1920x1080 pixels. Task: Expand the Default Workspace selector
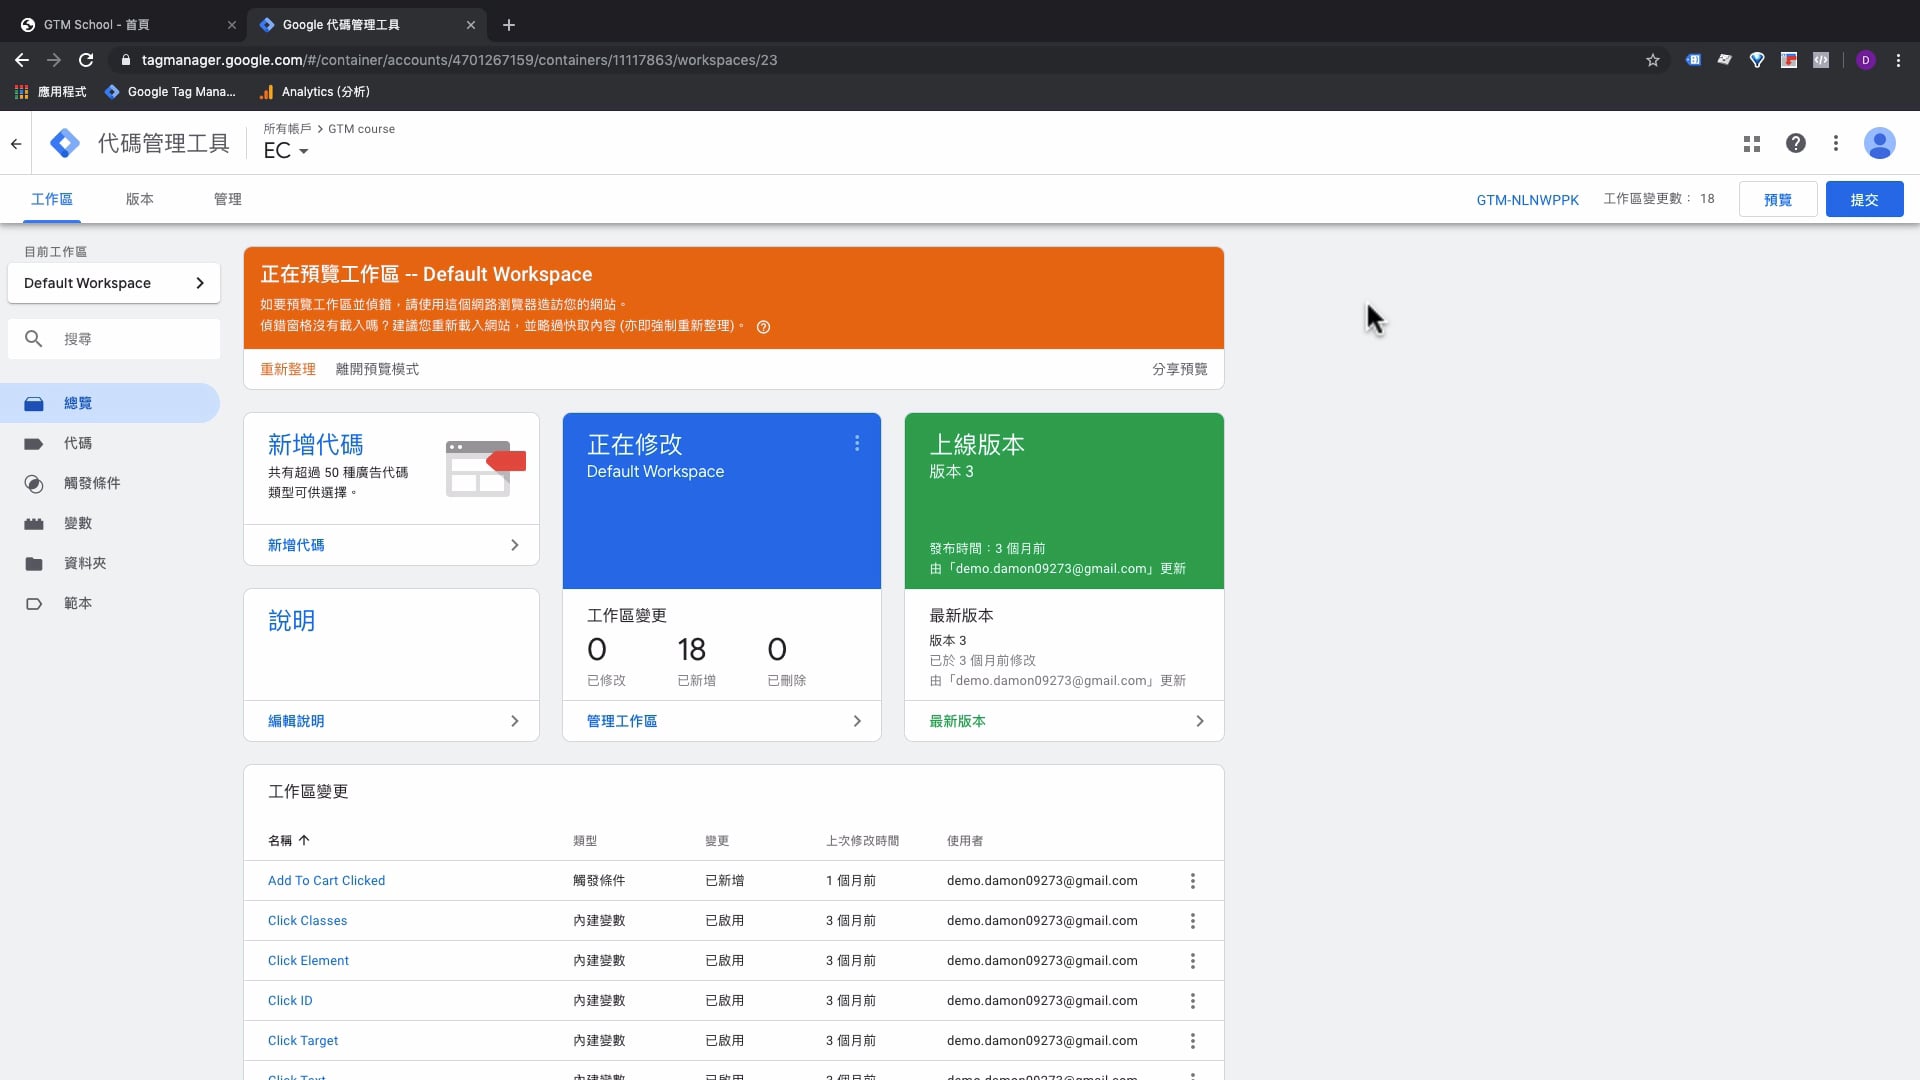pos(113,283)
